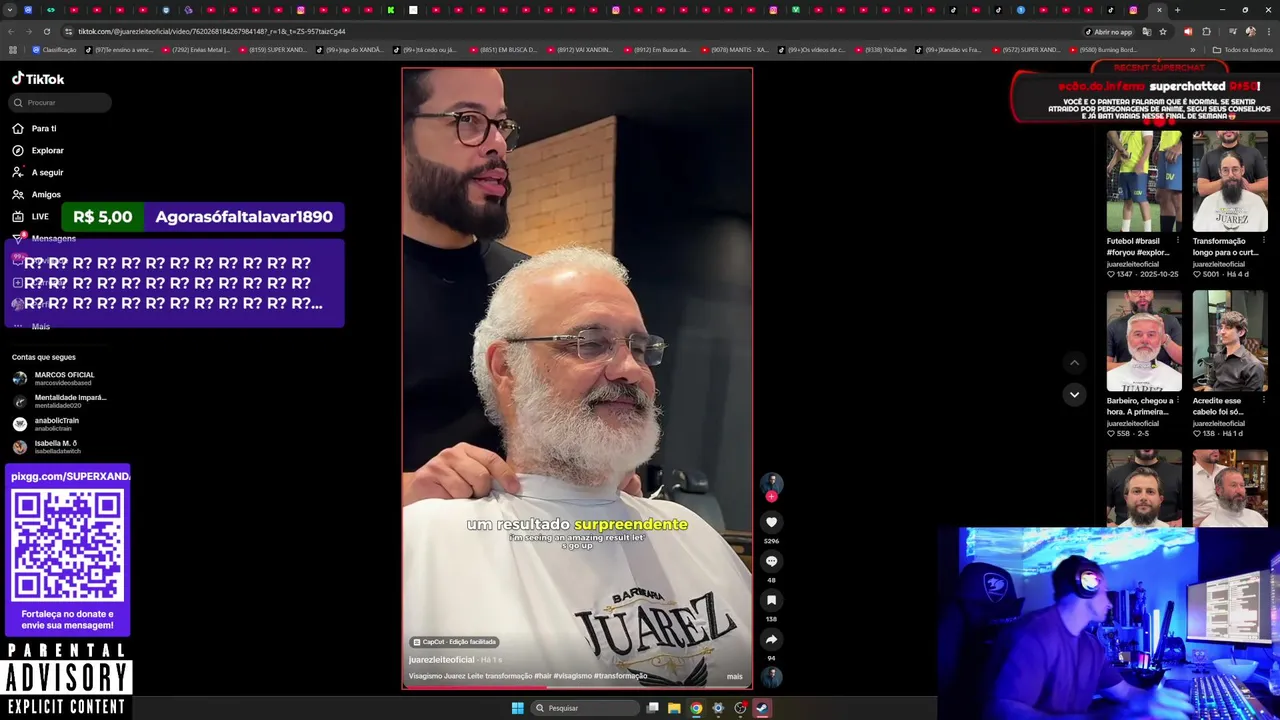The width and height of the screenshot is (1280, 720).
Task: Open the Chrome three-dot menu
Action: (1267, 31)
